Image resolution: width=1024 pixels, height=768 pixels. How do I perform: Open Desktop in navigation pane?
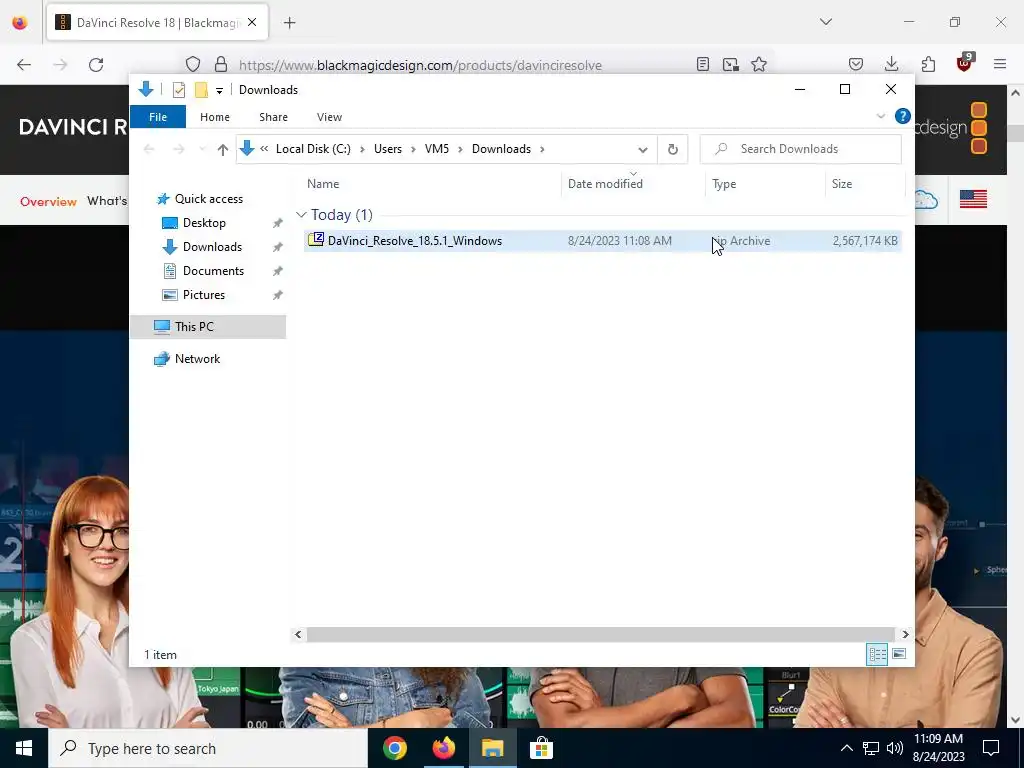204,223
